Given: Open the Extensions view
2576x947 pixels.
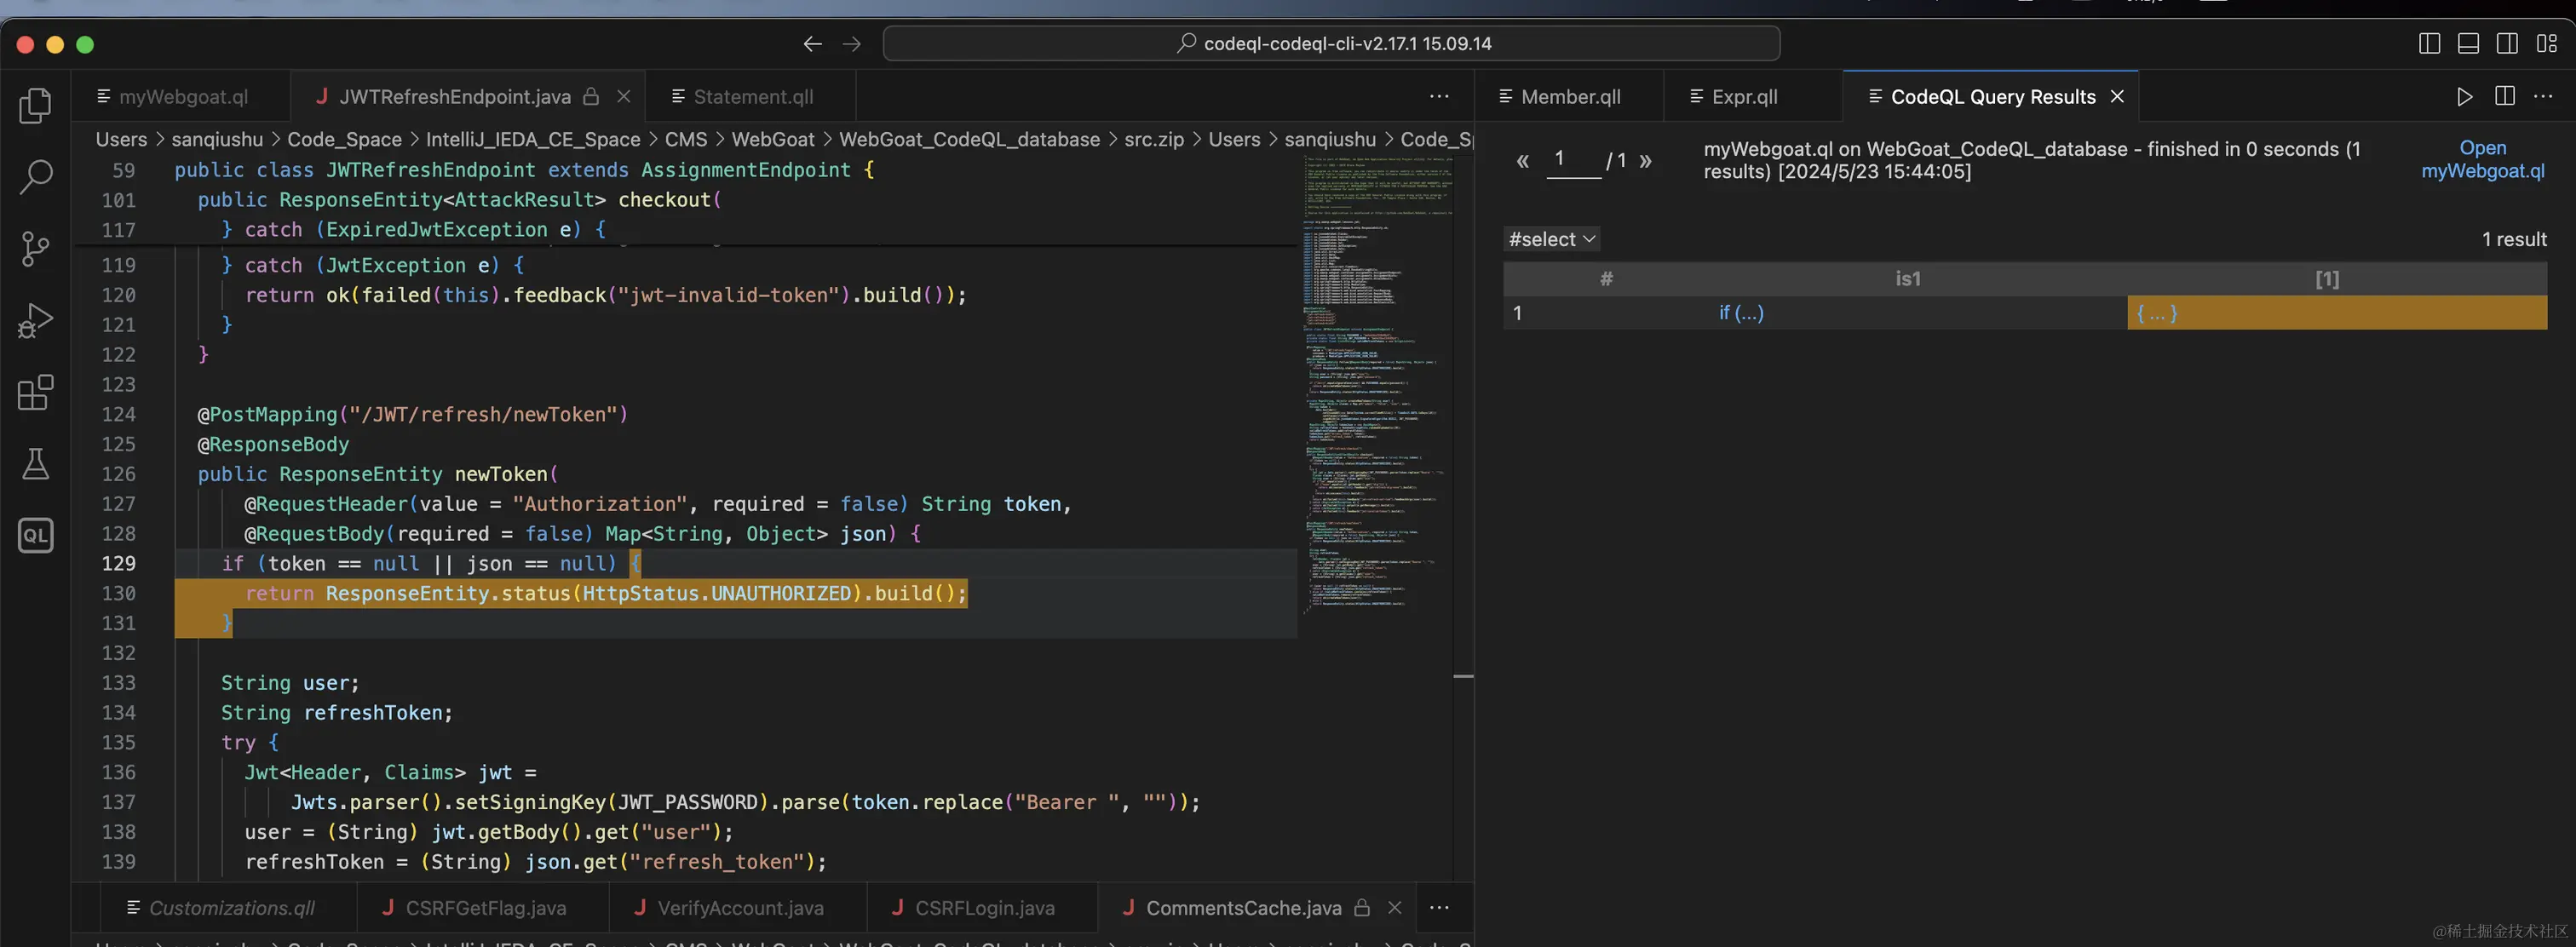Looking at the screenshot, I should click(x=36, y=392).
